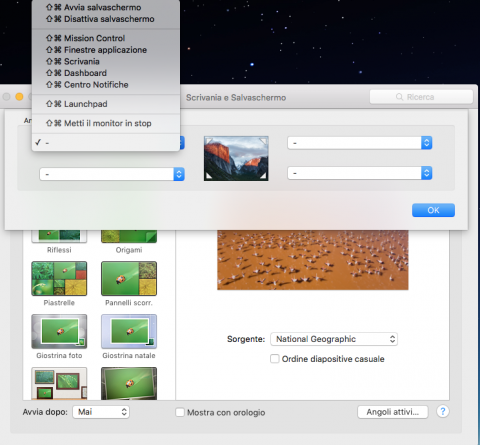This screenshot has height=445, width=480.
Task: Select Avvia salvaschermo from the menu
Action: (x=106, y=7)
